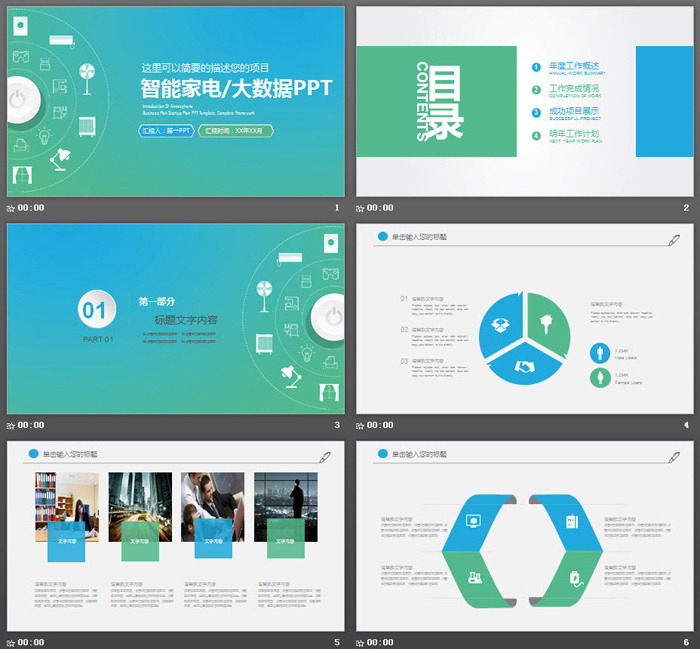Click the business meeting photo on slide 5
This screenshot has width=700, height=649.
tap(212, 507)
